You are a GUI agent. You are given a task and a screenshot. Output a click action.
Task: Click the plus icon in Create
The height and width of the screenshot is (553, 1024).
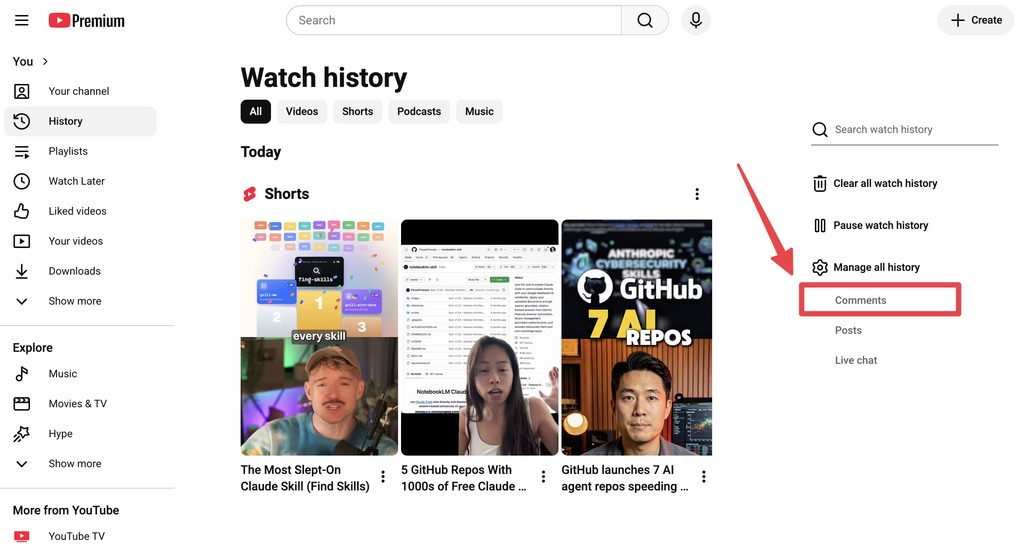point(957,20)
